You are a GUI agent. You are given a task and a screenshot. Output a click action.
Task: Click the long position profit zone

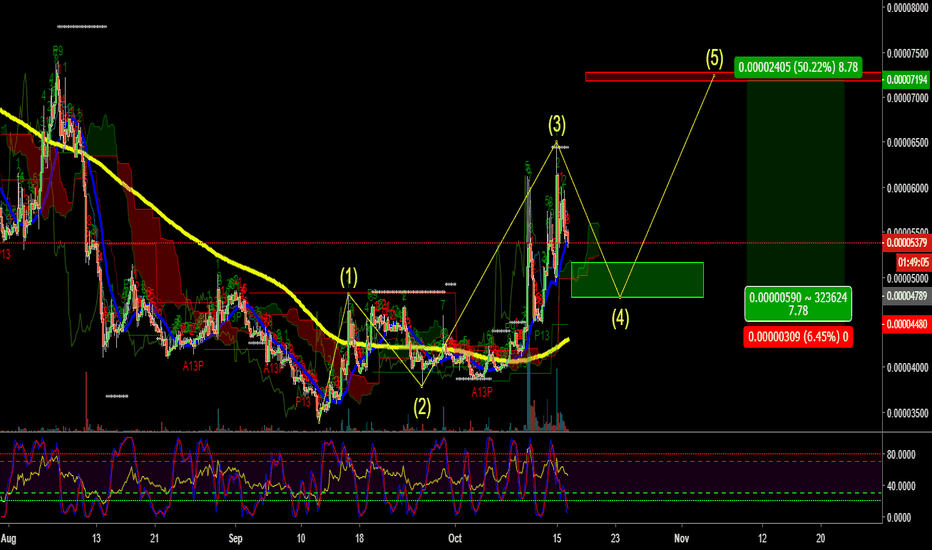(795, 181)
